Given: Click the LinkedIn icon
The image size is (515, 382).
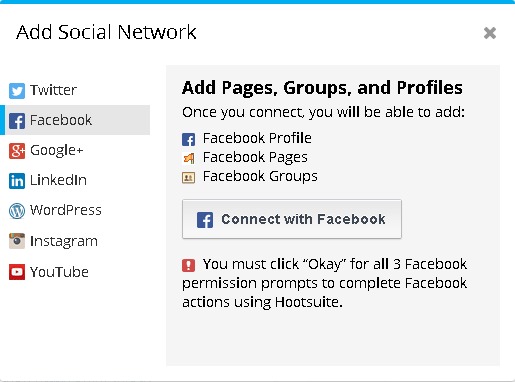Looking at the screenshot, I should (x=17, y=181).
